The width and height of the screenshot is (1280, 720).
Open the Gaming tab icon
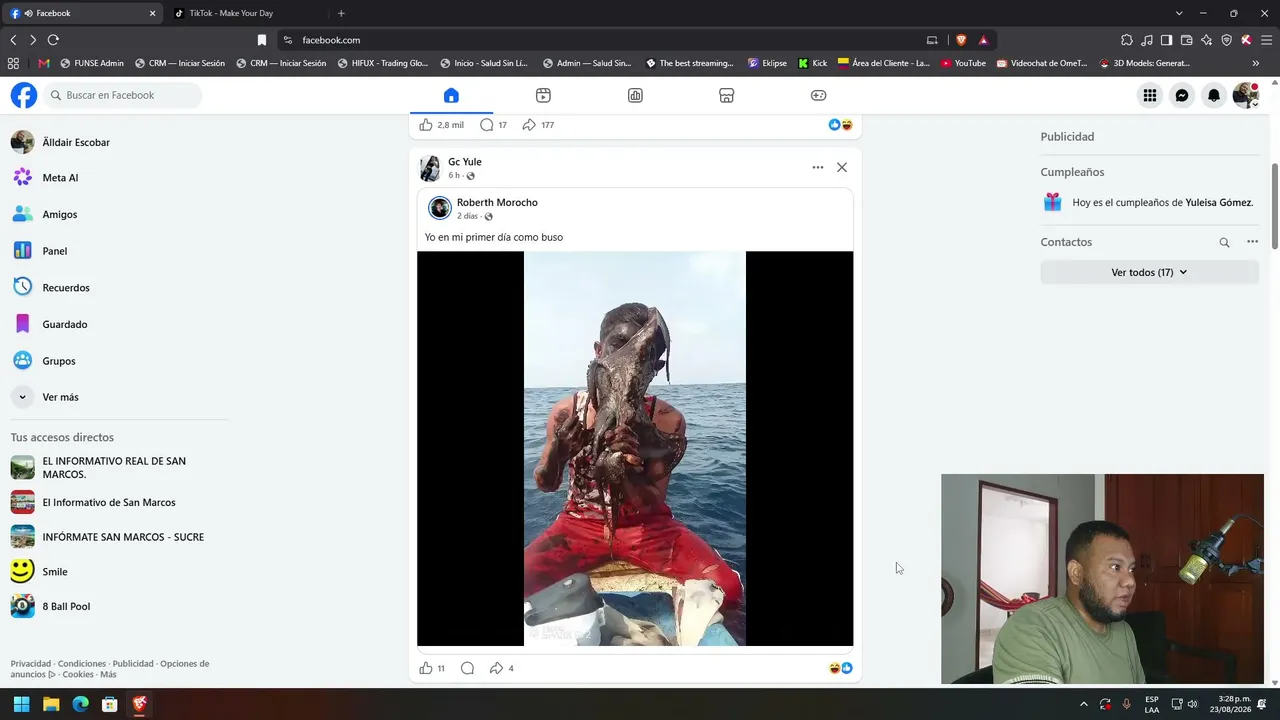point(818,95)
